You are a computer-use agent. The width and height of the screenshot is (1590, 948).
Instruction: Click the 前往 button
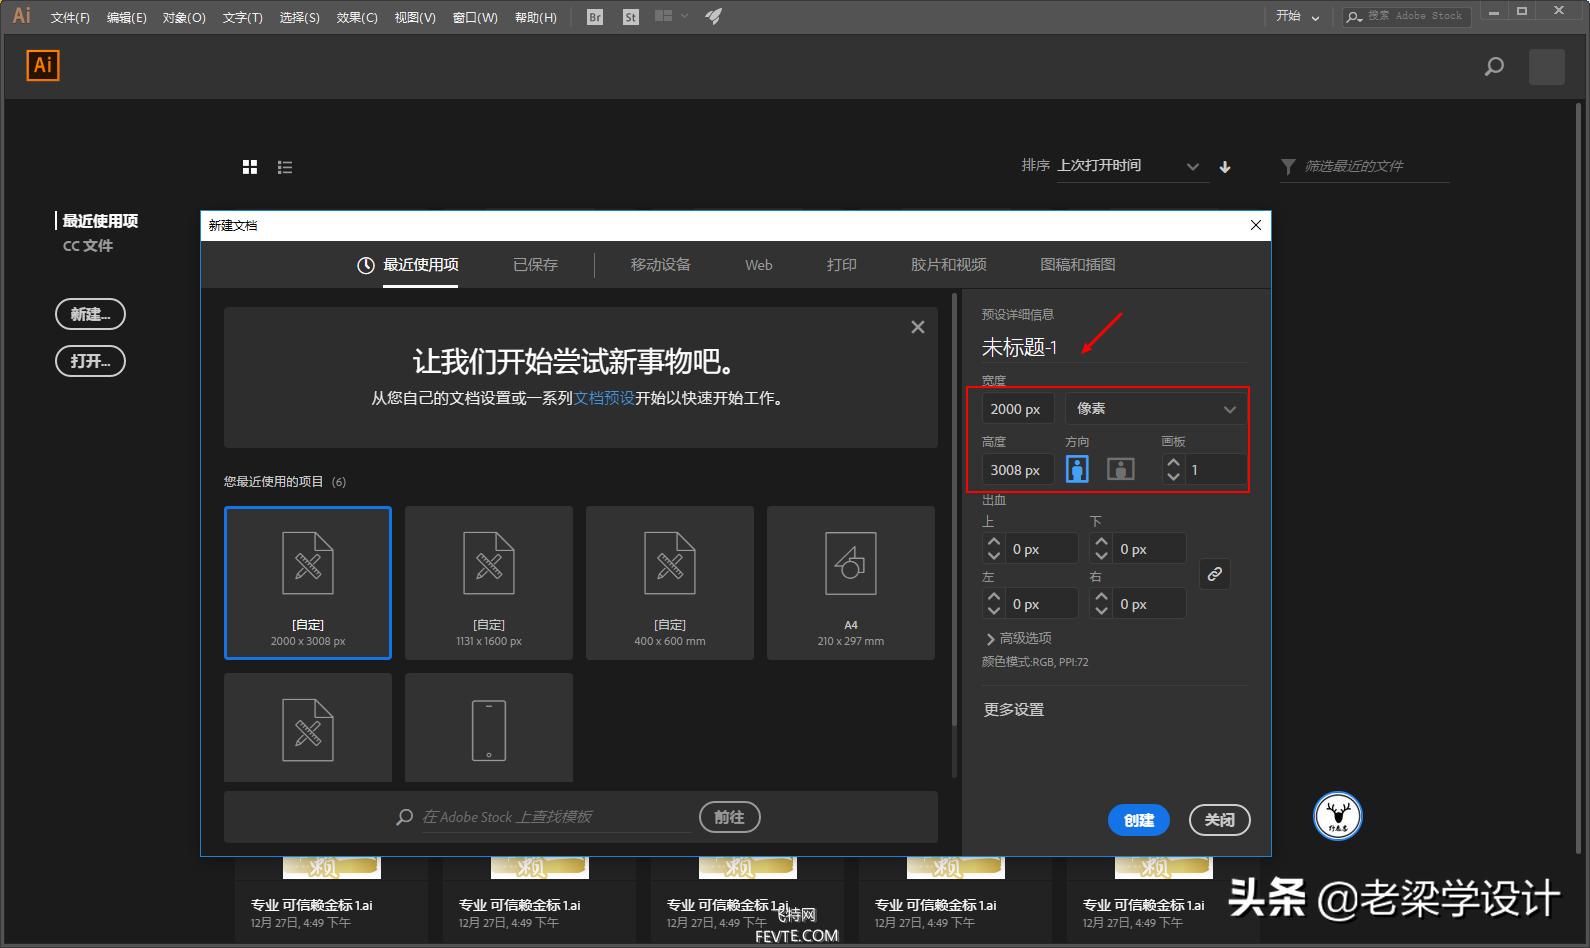[729, 817]
